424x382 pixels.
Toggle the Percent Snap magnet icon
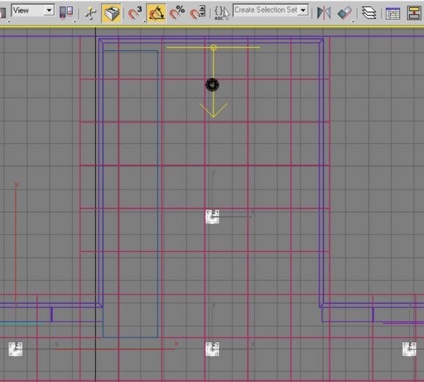coord(177,13)
